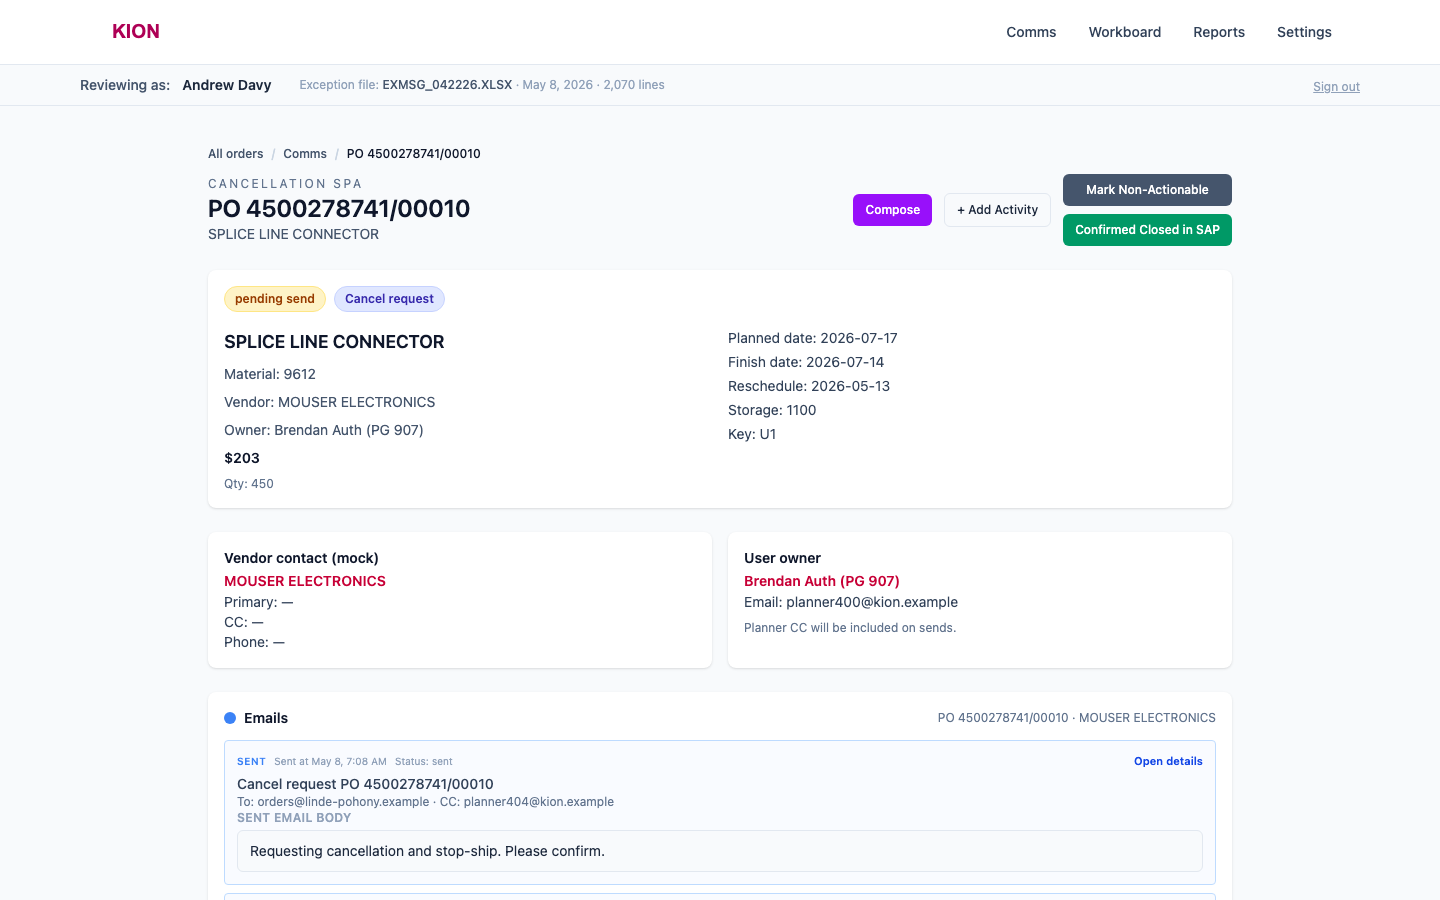This screenshot has width=1440, height=900.
Task: Open details of the sent email
Action: click(x=1168, y=761)
